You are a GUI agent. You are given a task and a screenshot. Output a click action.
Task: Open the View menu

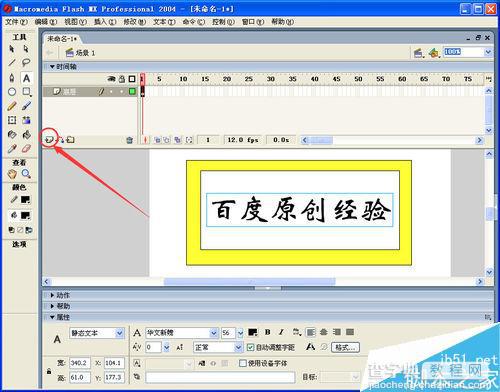[x=75, y=22]
